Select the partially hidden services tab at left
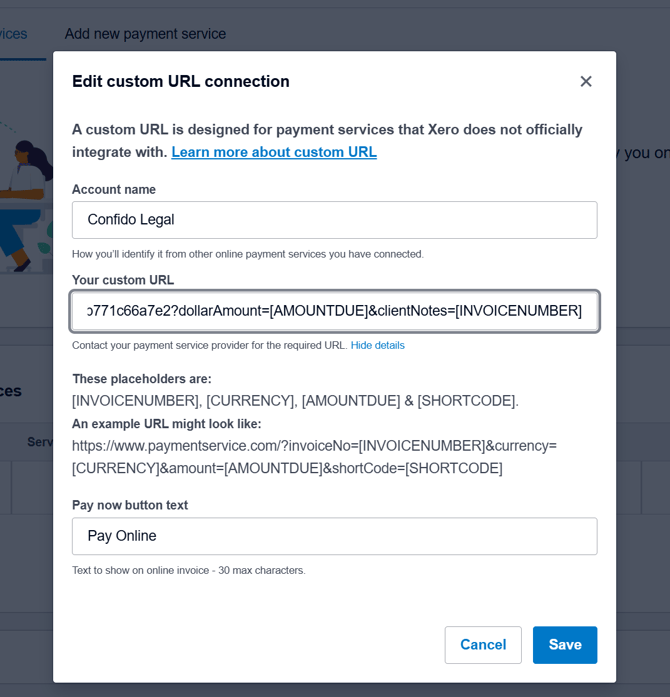 (14, 34)
